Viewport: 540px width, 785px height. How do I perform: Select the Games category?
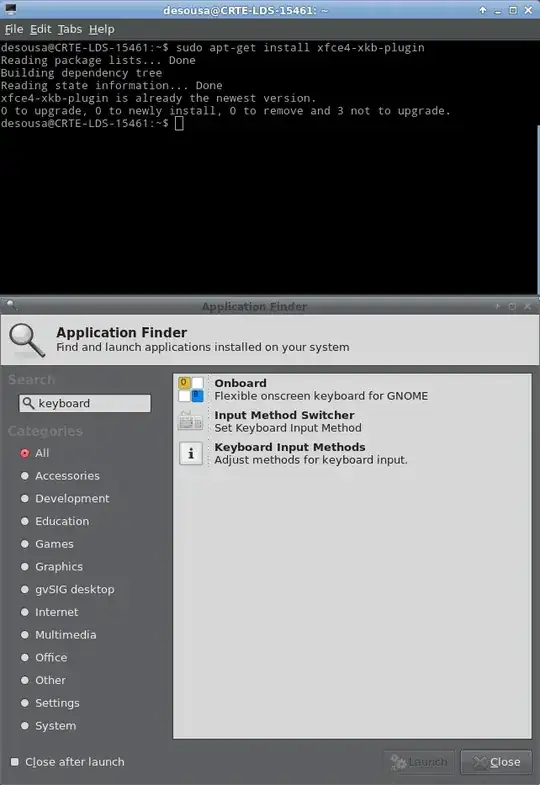point(47,544)
